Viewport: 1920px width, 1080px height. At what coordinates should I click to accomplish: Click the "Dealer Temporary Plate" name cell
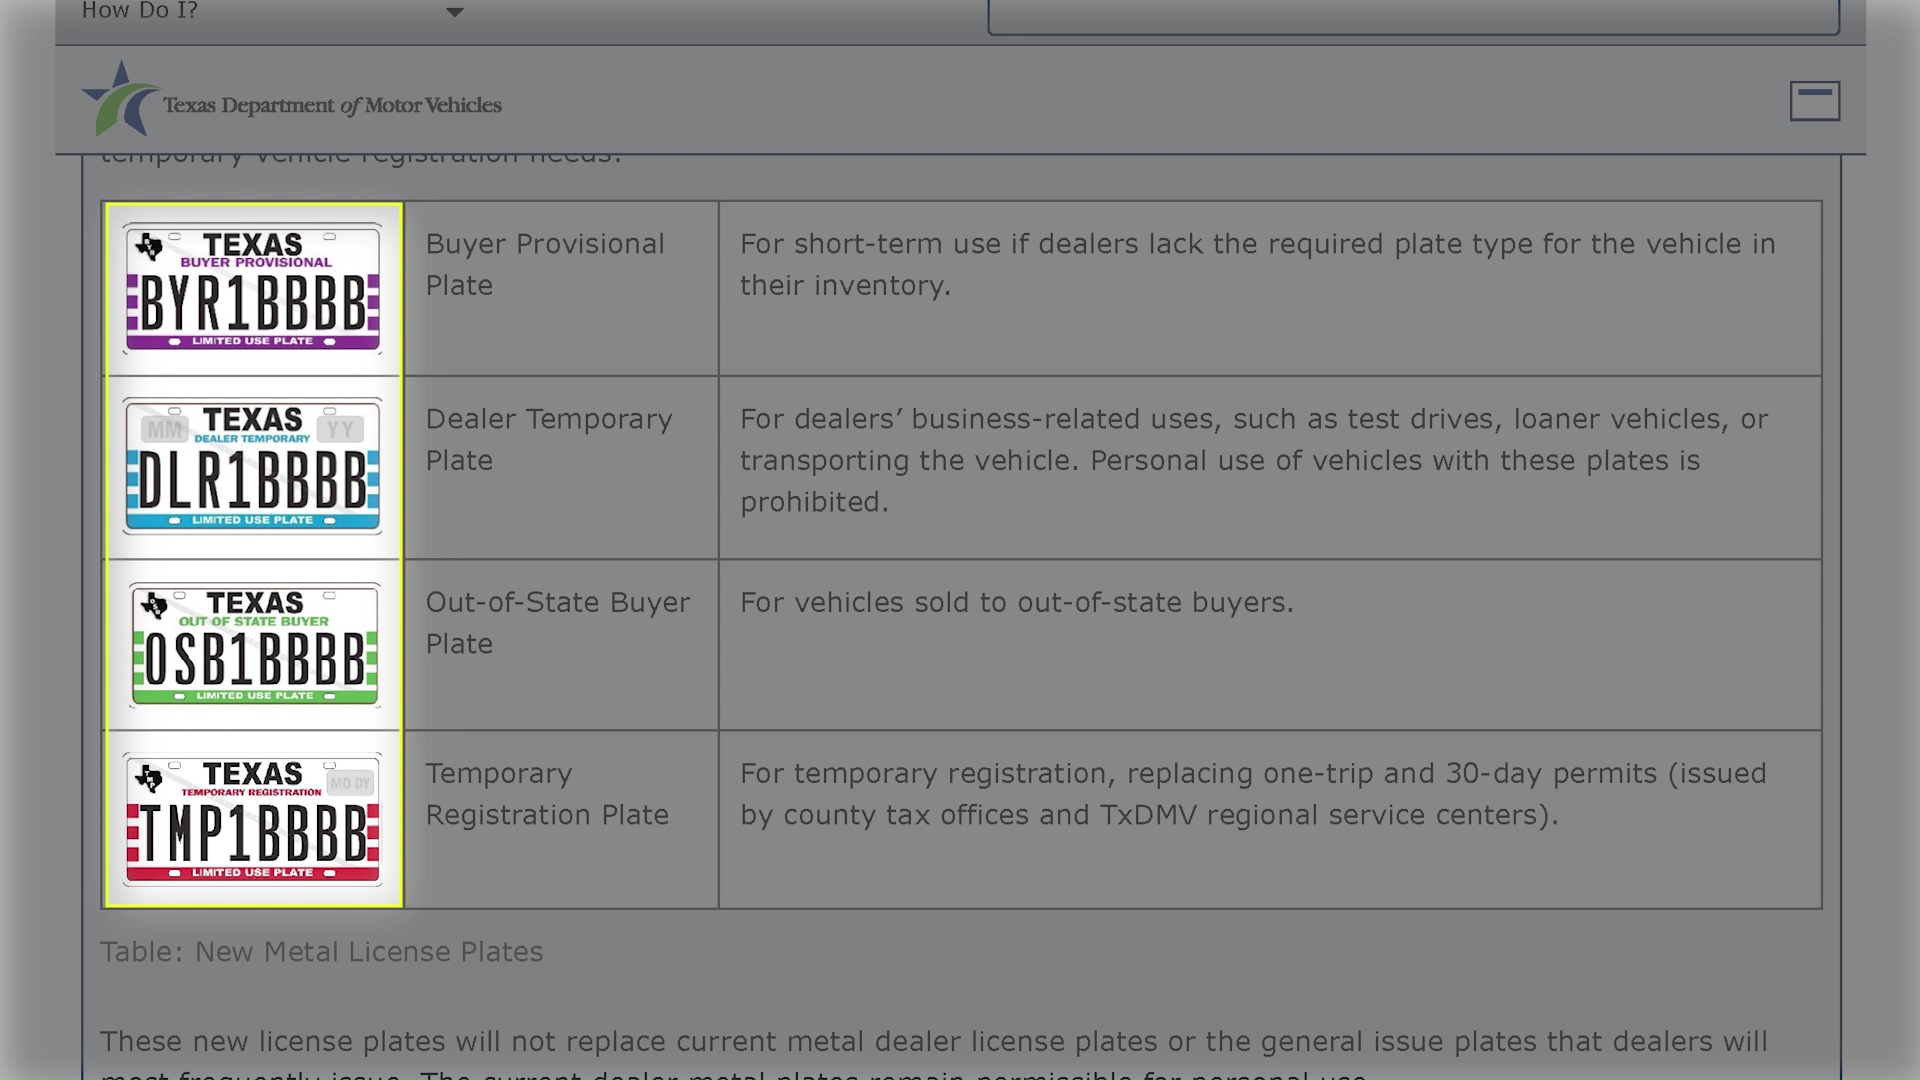click(548, 440)
